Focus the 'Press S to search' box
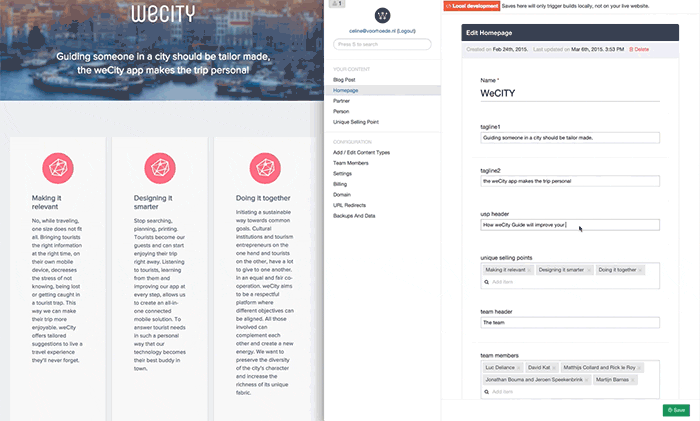Image resolution: width=700 pixels, height=421 pixels. 382,44
